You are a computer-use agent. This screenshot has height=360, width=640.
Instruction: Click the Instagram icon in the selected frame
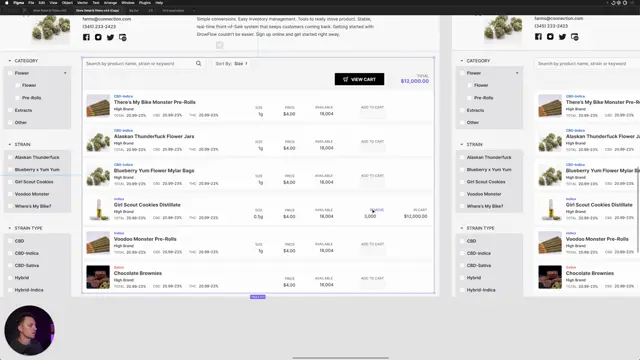point(98,37)
